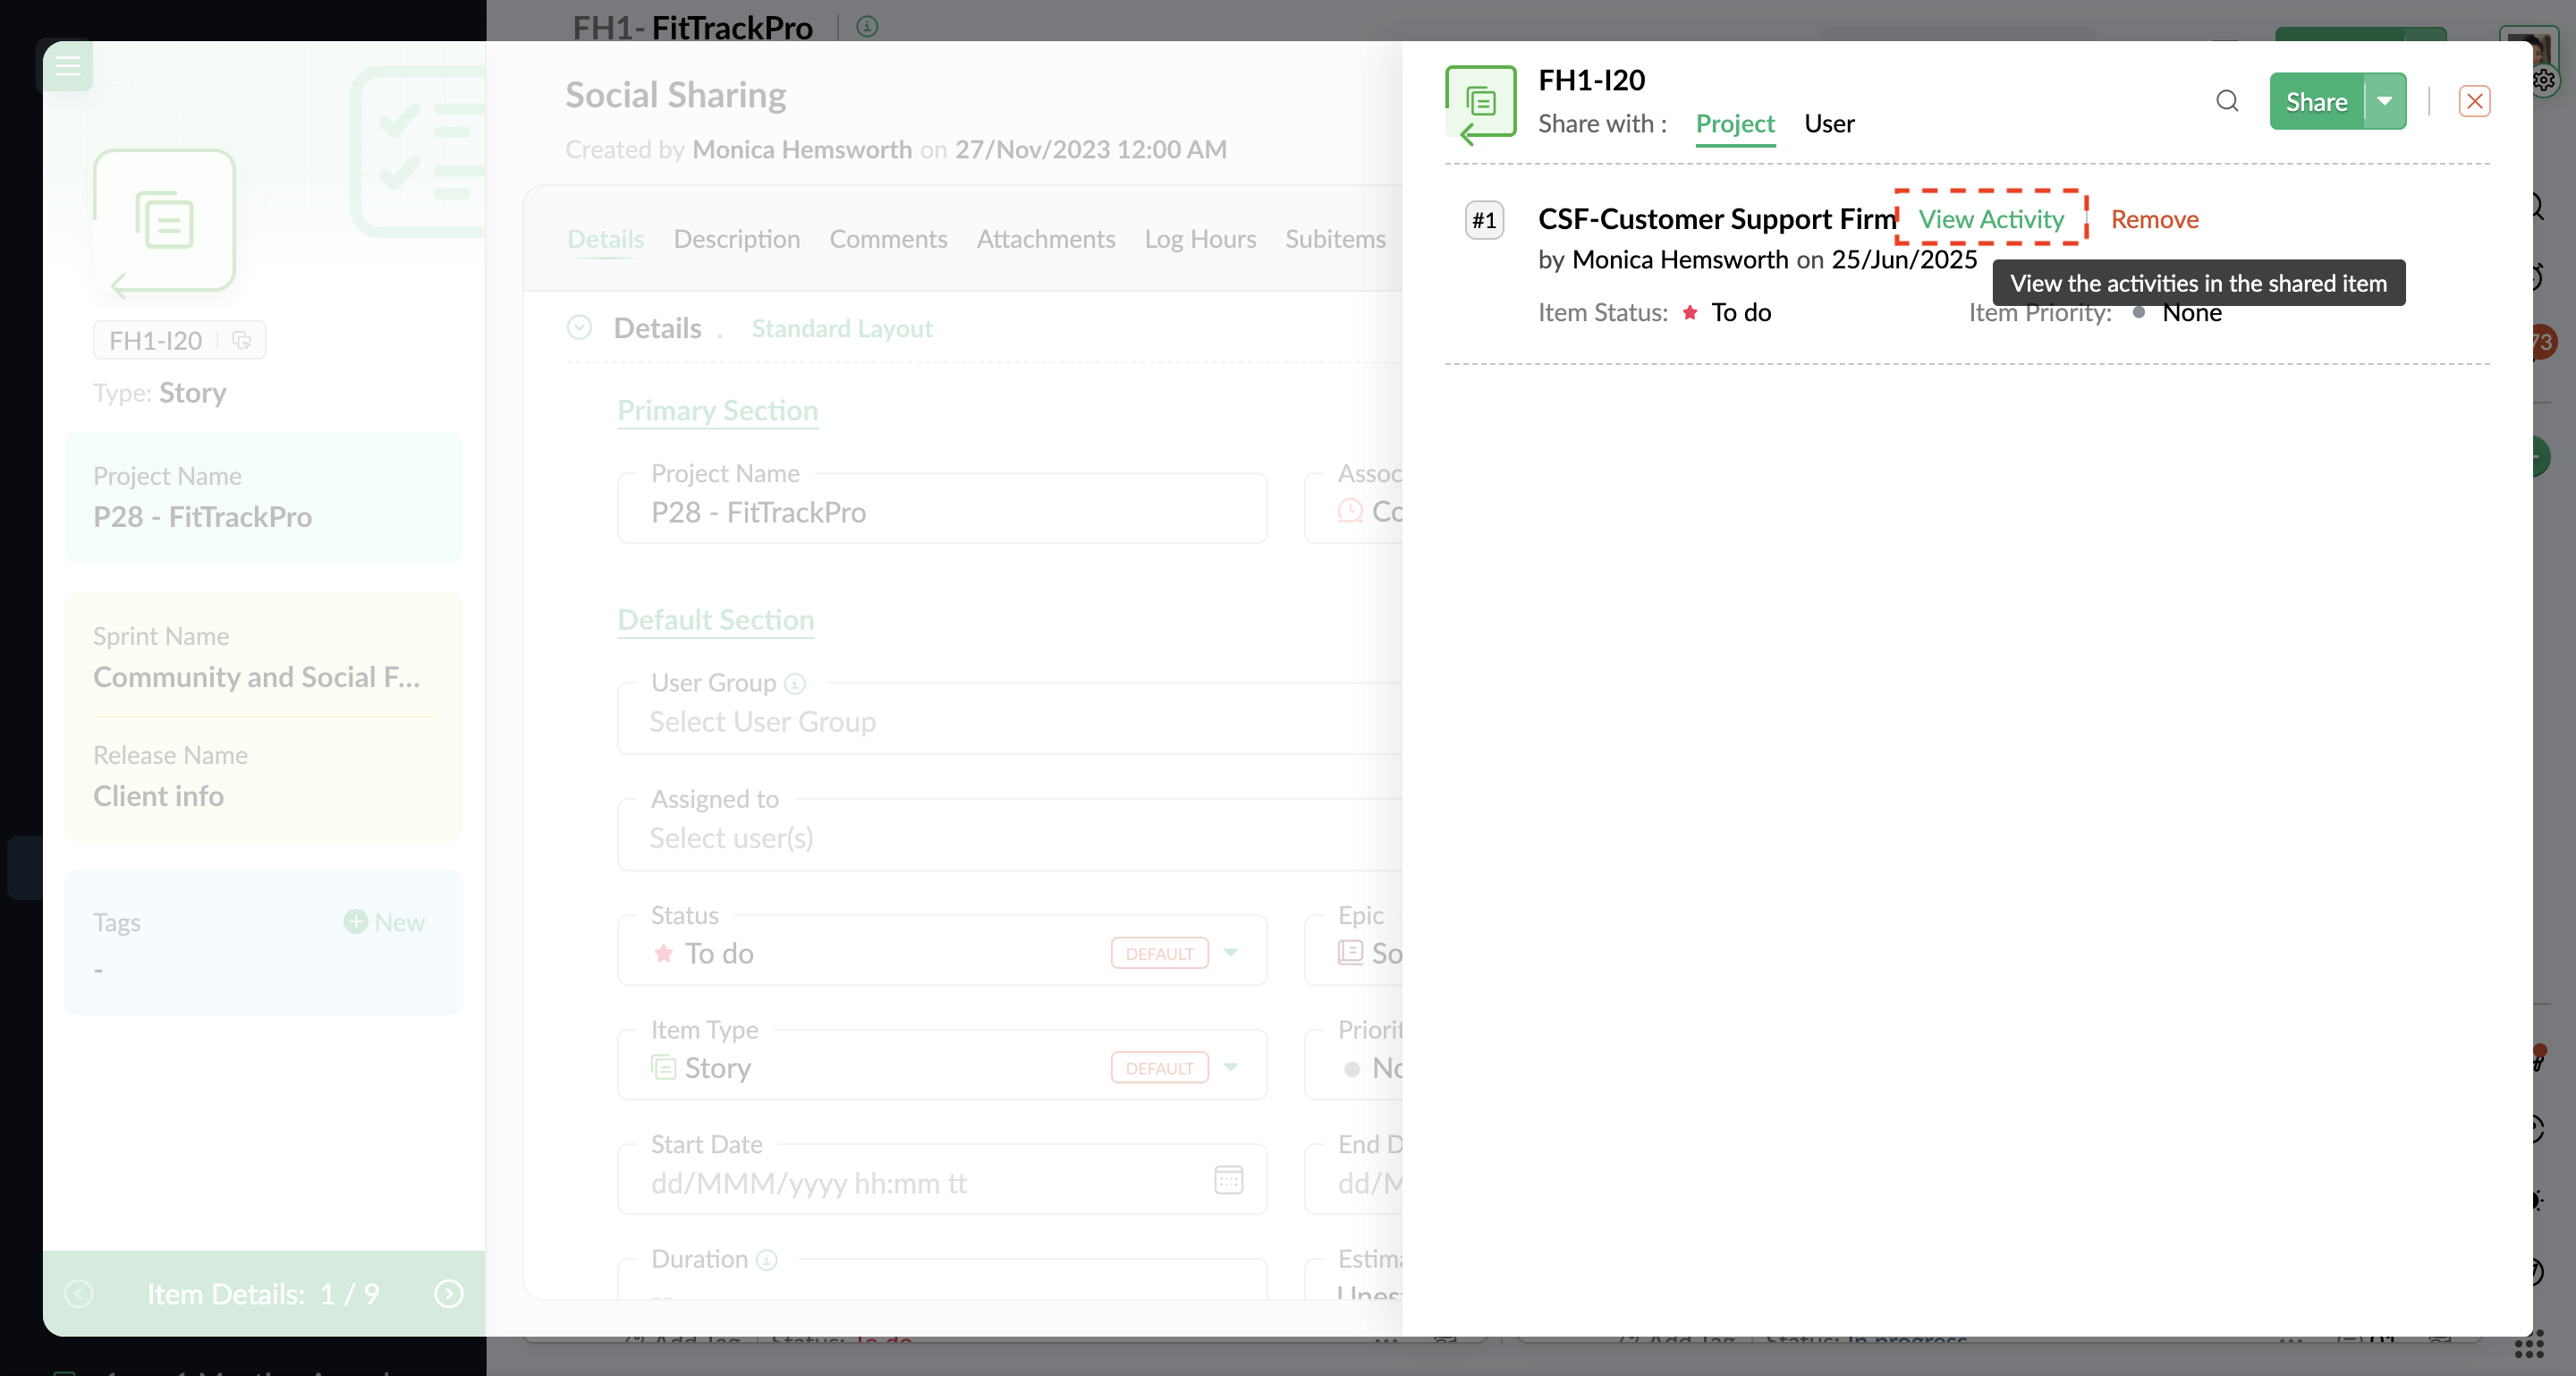
Task: Close the share panel with red X
Action: 2474,101
